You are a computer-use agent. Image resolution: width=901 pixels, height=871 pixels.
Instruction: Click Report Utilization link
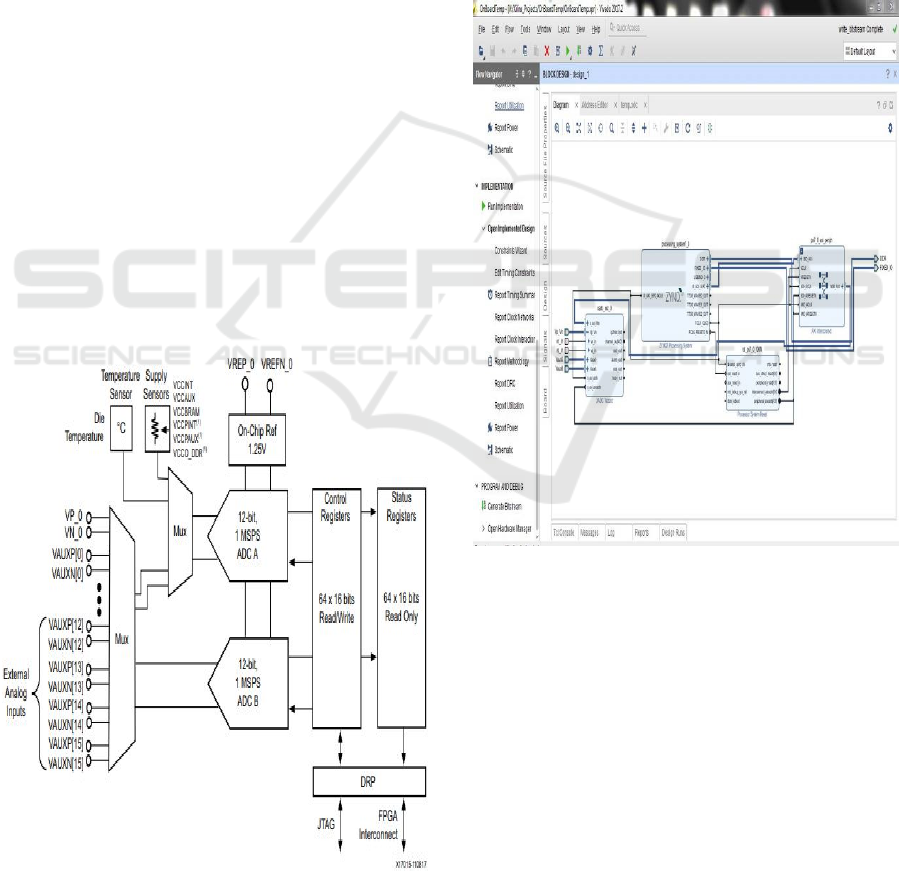510,105
